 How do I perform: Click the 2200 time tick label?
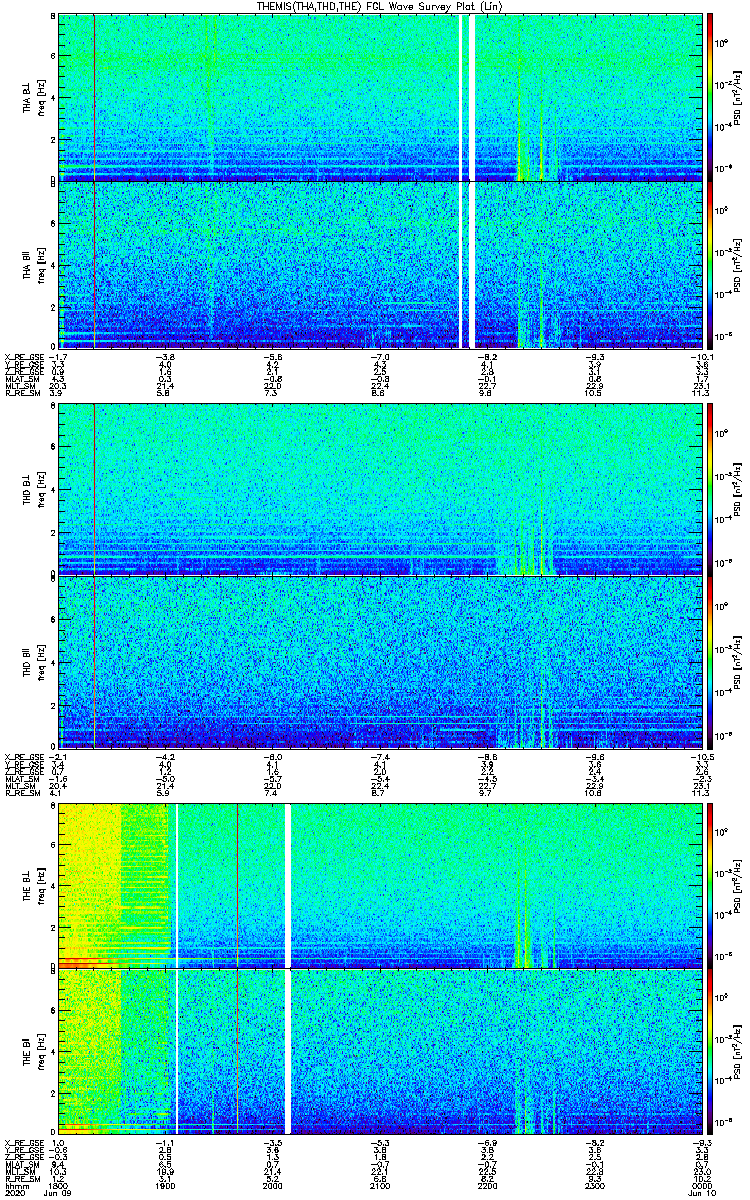[487, 1185]
